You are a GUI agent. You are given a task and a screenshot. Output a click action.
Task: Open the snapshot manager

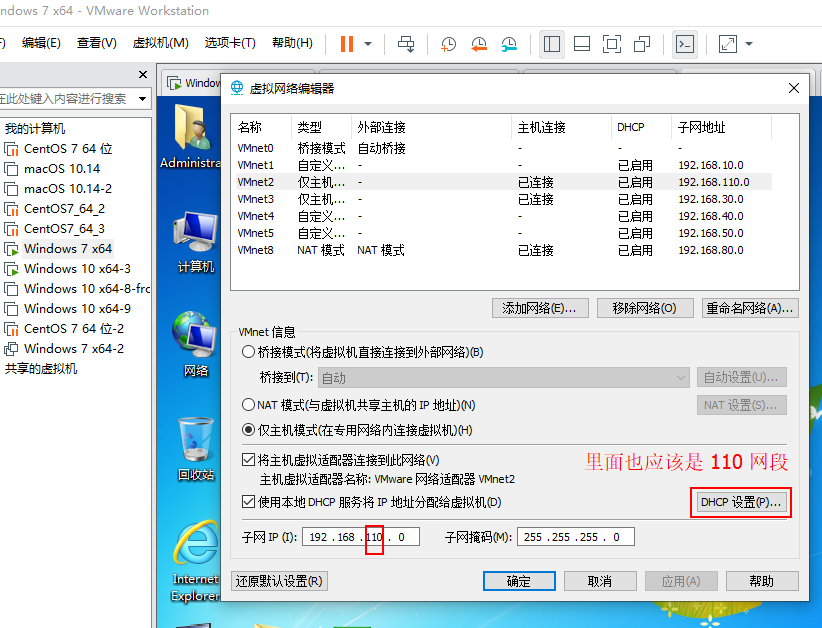[x=509, y=44]
